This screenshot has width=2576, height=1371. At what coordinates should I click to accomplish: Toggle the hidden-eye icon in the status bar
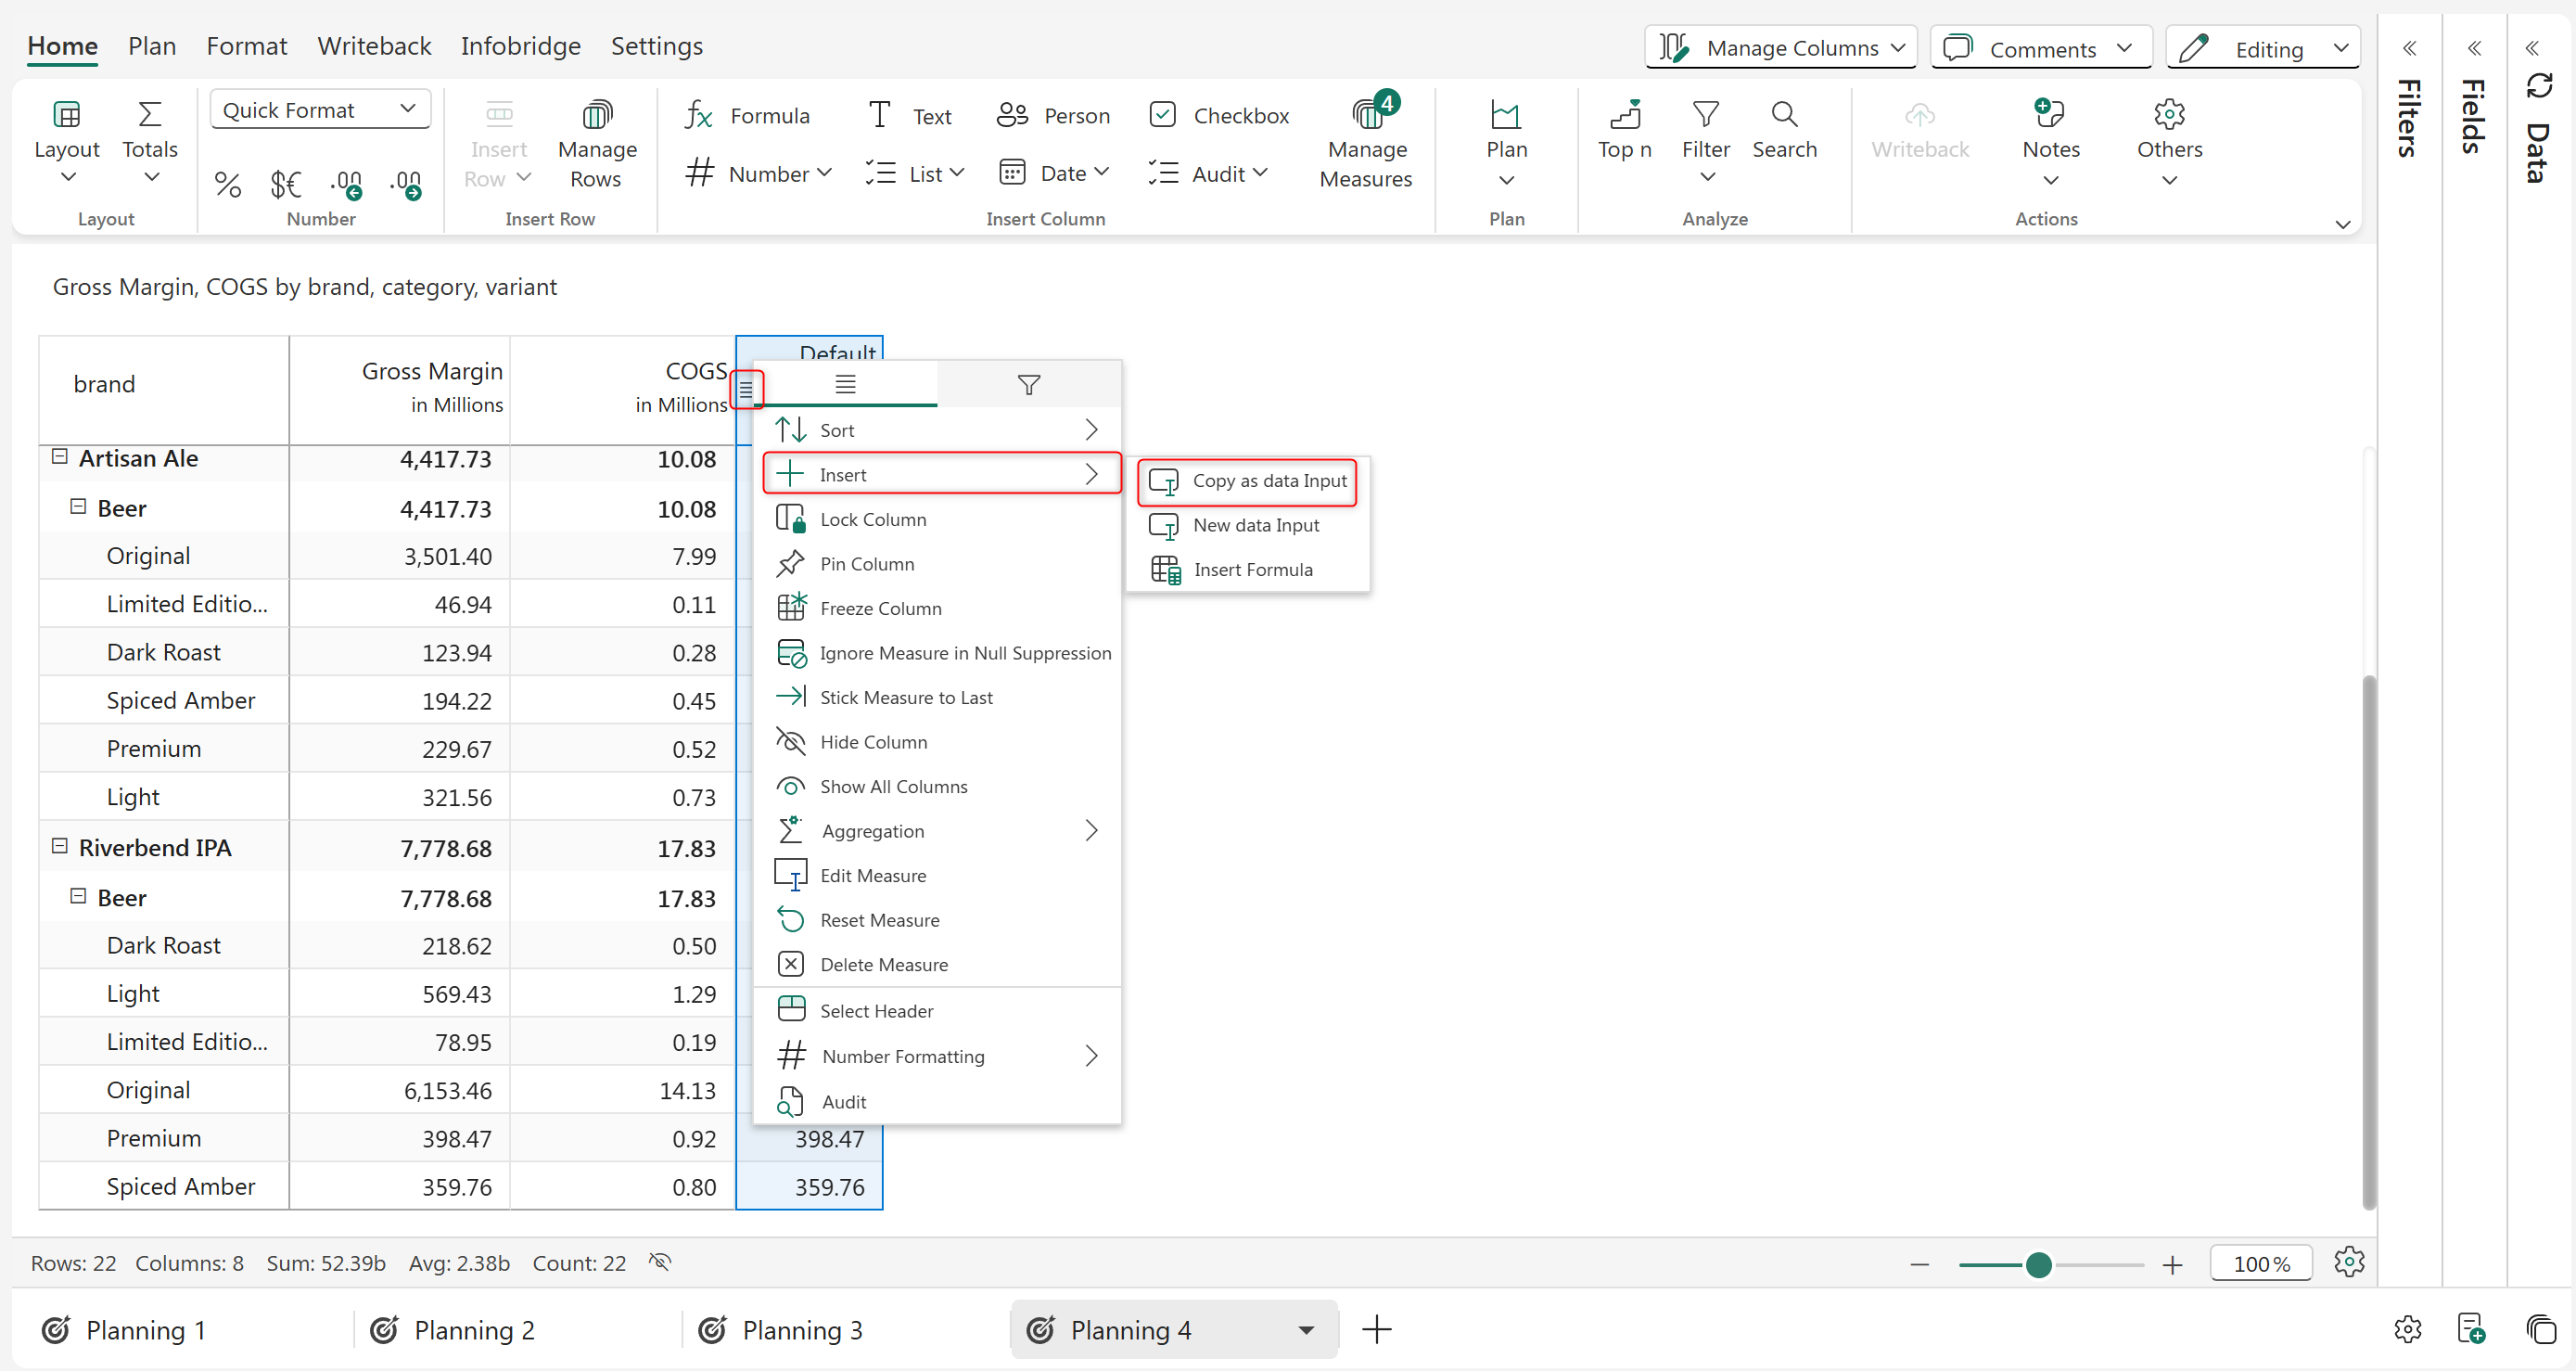(x=659, y=1262)
